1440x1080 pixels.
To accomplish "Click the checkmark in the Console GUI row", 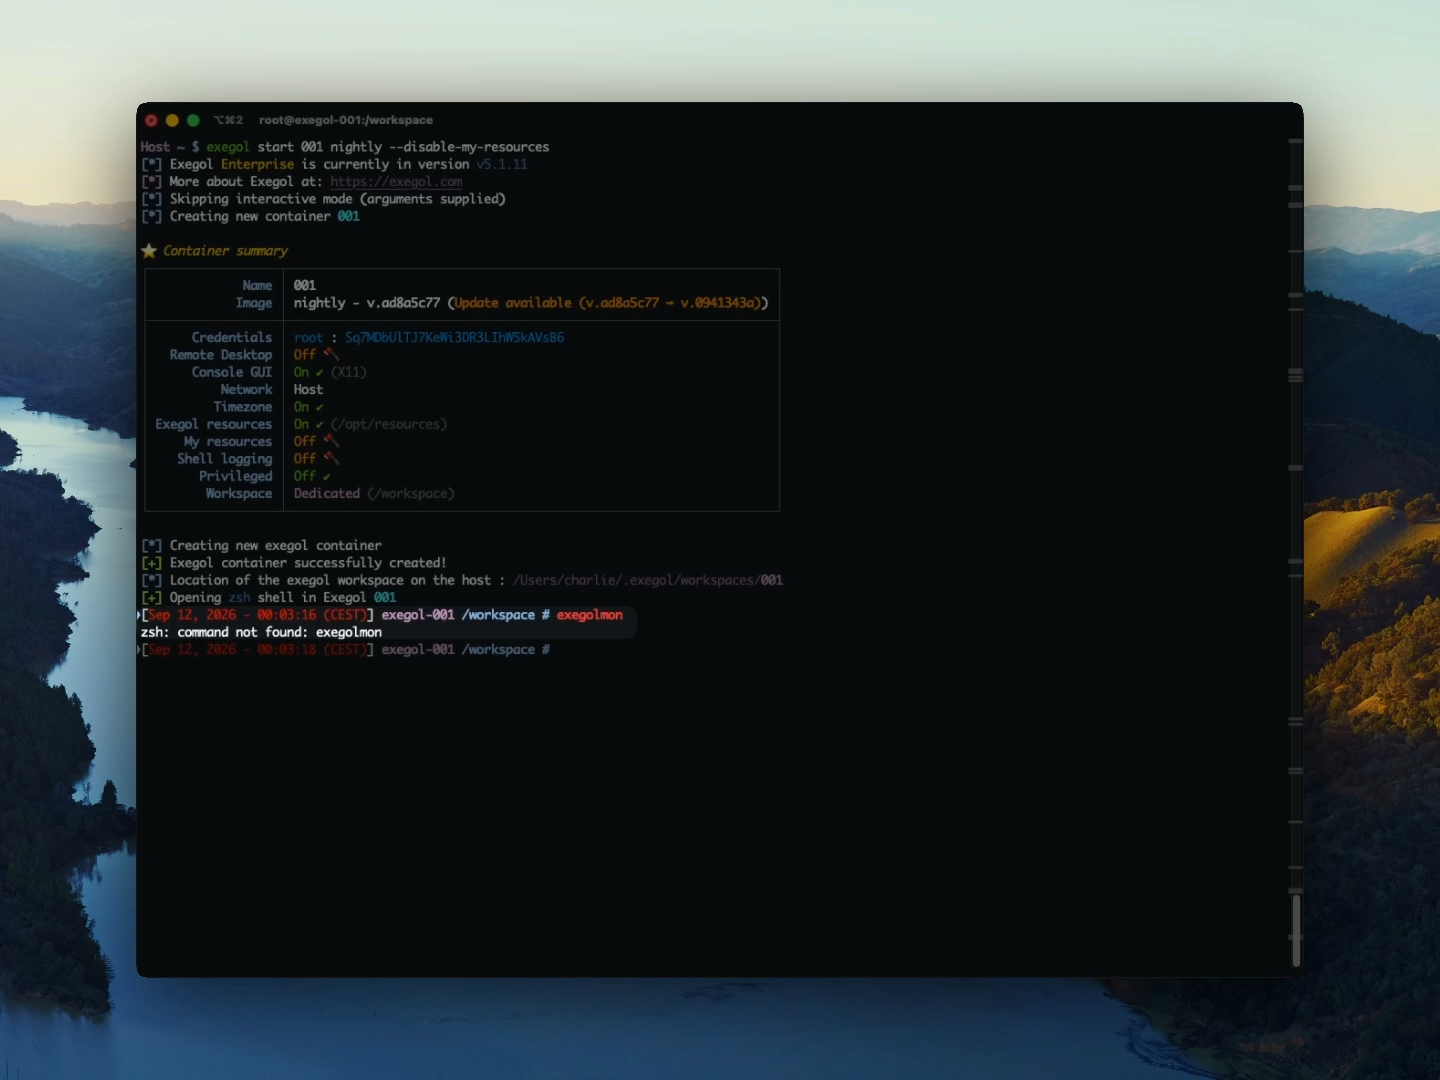I will pos(319,373).
